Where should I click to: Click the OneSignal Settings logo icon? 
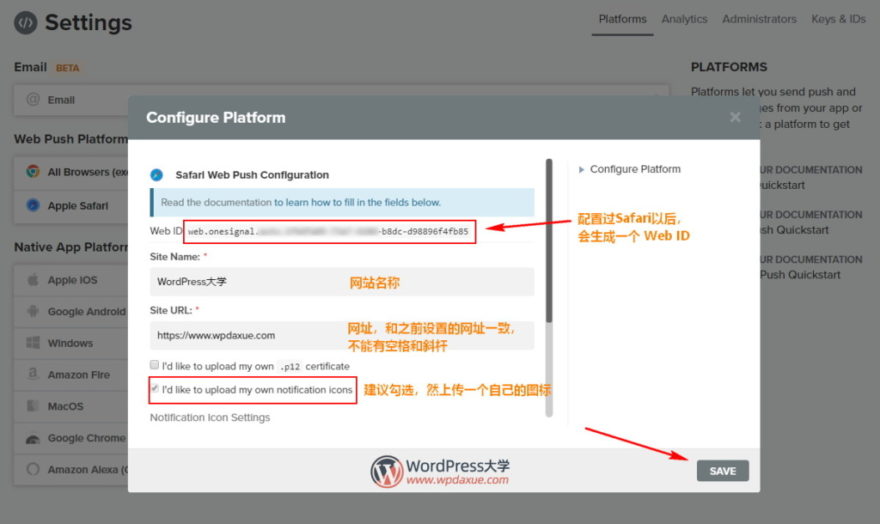pos(26,22)
